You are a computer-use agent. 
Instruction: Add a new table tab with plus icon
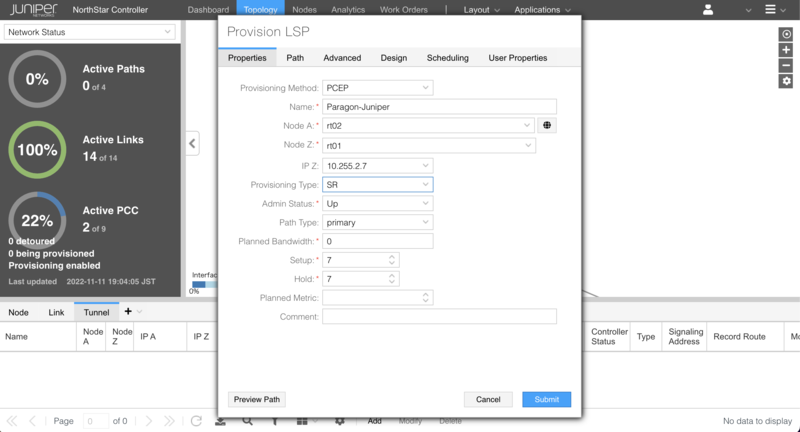click(x=128, y=311)
